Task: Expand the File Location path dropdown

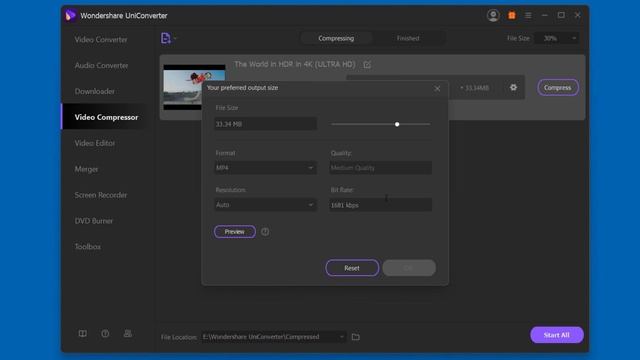Action: [x=273, y=337]
